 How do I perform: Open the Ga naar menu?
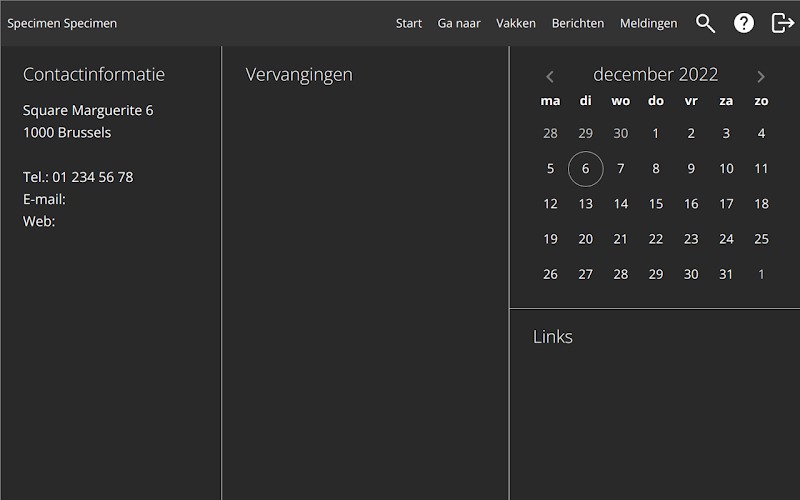coord(459,23)
